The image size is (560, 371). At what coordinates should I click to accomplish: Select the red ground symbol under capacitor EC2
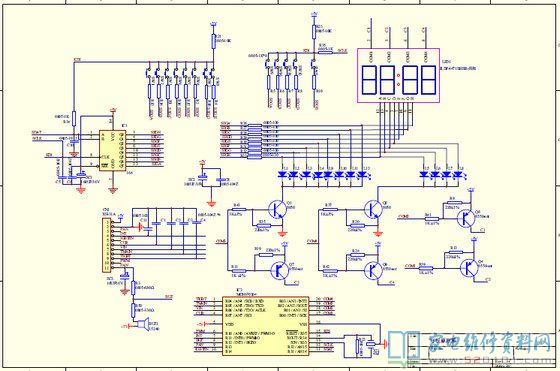212,204
